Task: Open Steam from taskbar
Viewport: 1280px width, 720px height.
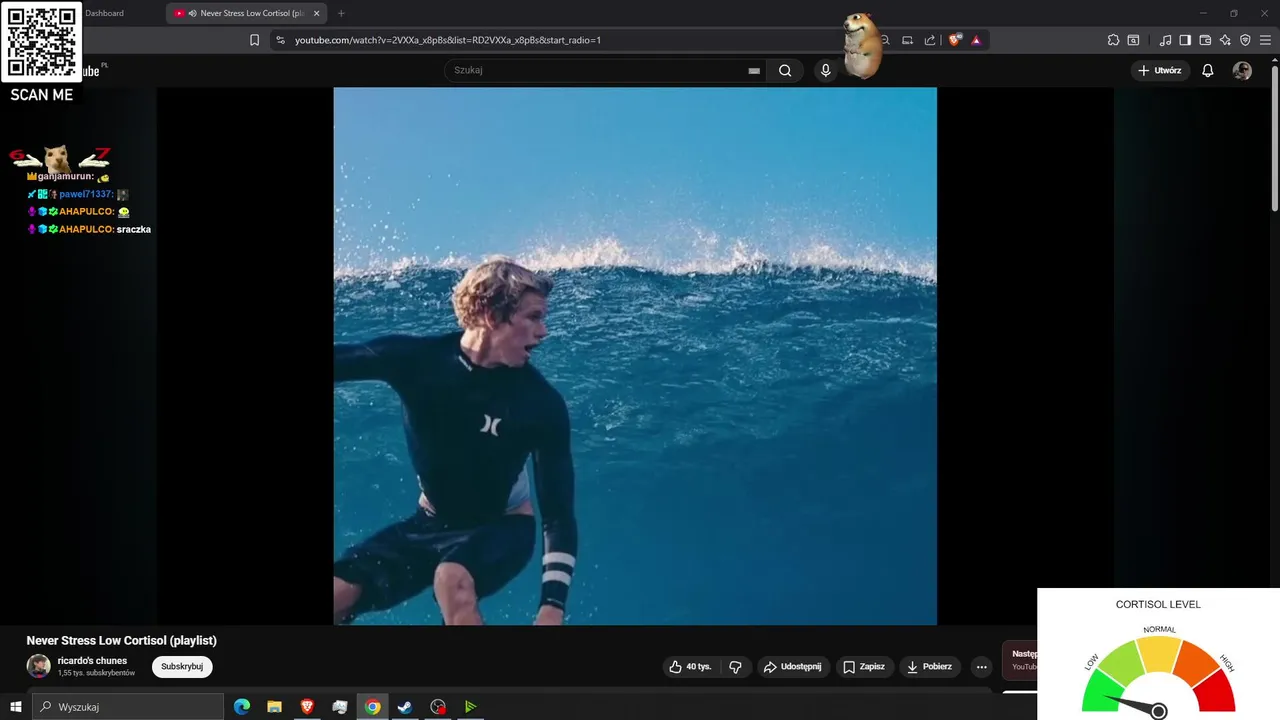Action: [405, 707]
